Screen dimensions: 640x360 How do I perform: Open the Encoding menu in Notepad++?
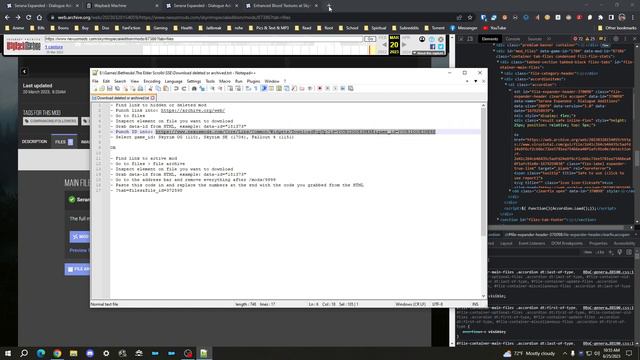[x=152, y=81]
